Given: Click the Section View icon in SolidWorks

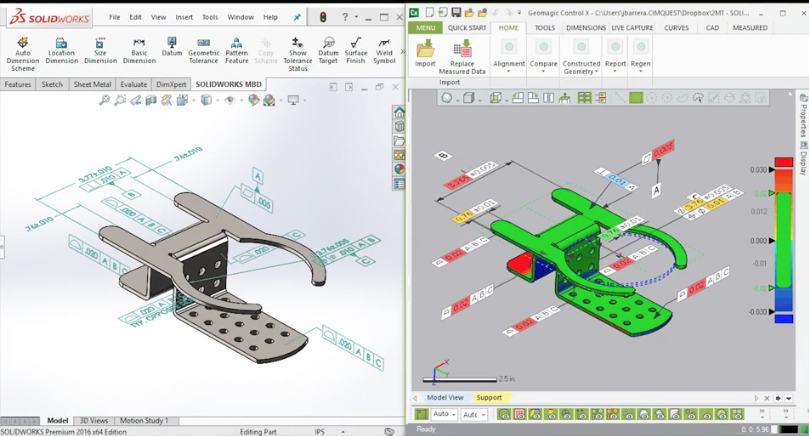Looking at the screenshot, I should click(151, 100).
